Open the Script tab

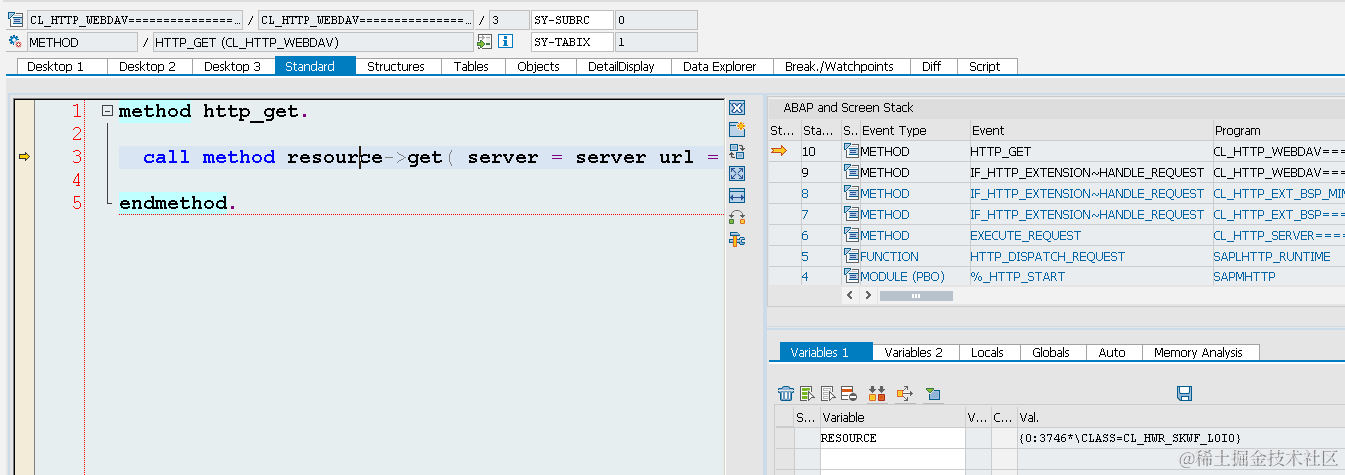click(x=985, y=66)
